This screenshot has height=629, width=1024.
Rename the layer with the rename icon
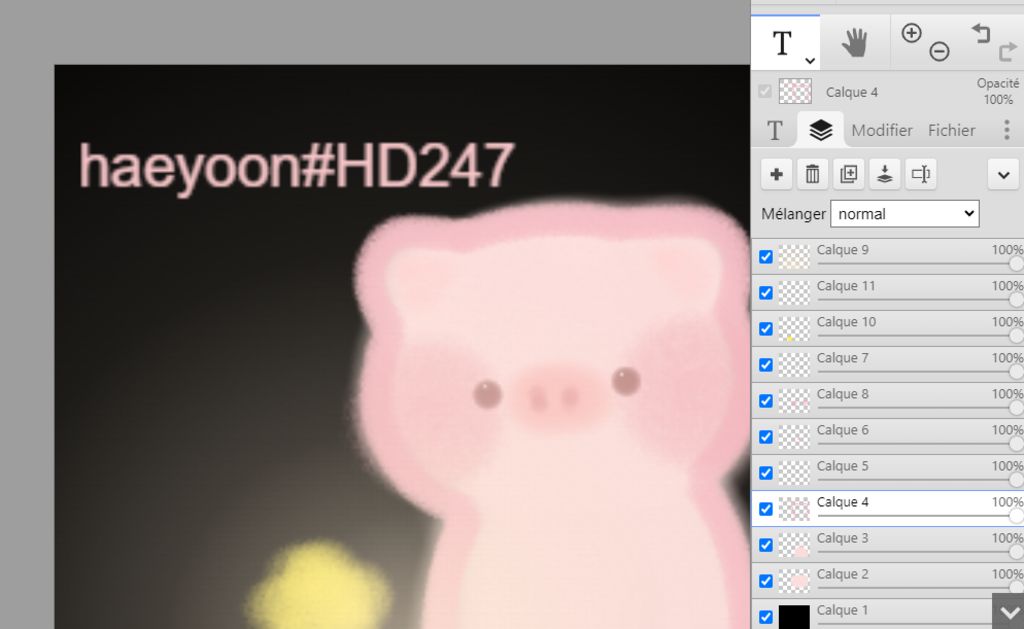[921, 174]
